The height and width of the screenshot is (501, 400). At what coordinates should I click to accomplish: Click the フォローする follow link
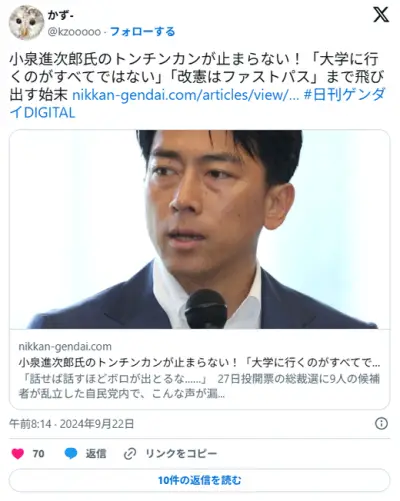coord(142,32)
